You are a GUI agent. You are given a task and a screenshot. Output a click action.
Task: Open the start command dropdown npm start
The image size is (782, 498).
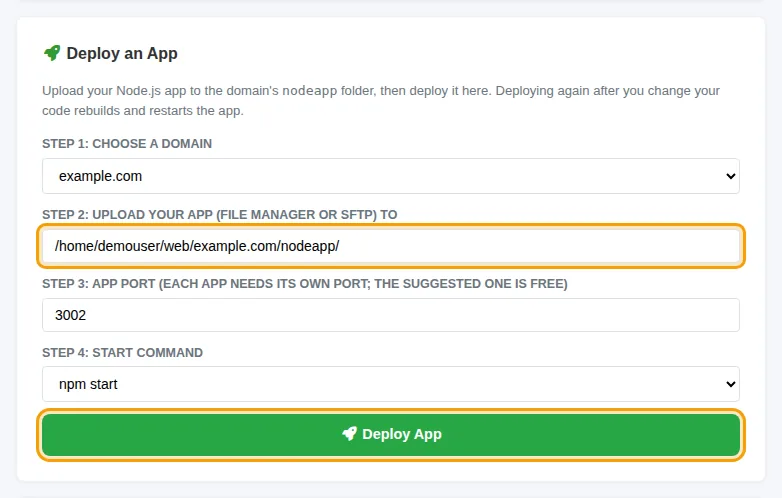391,384
